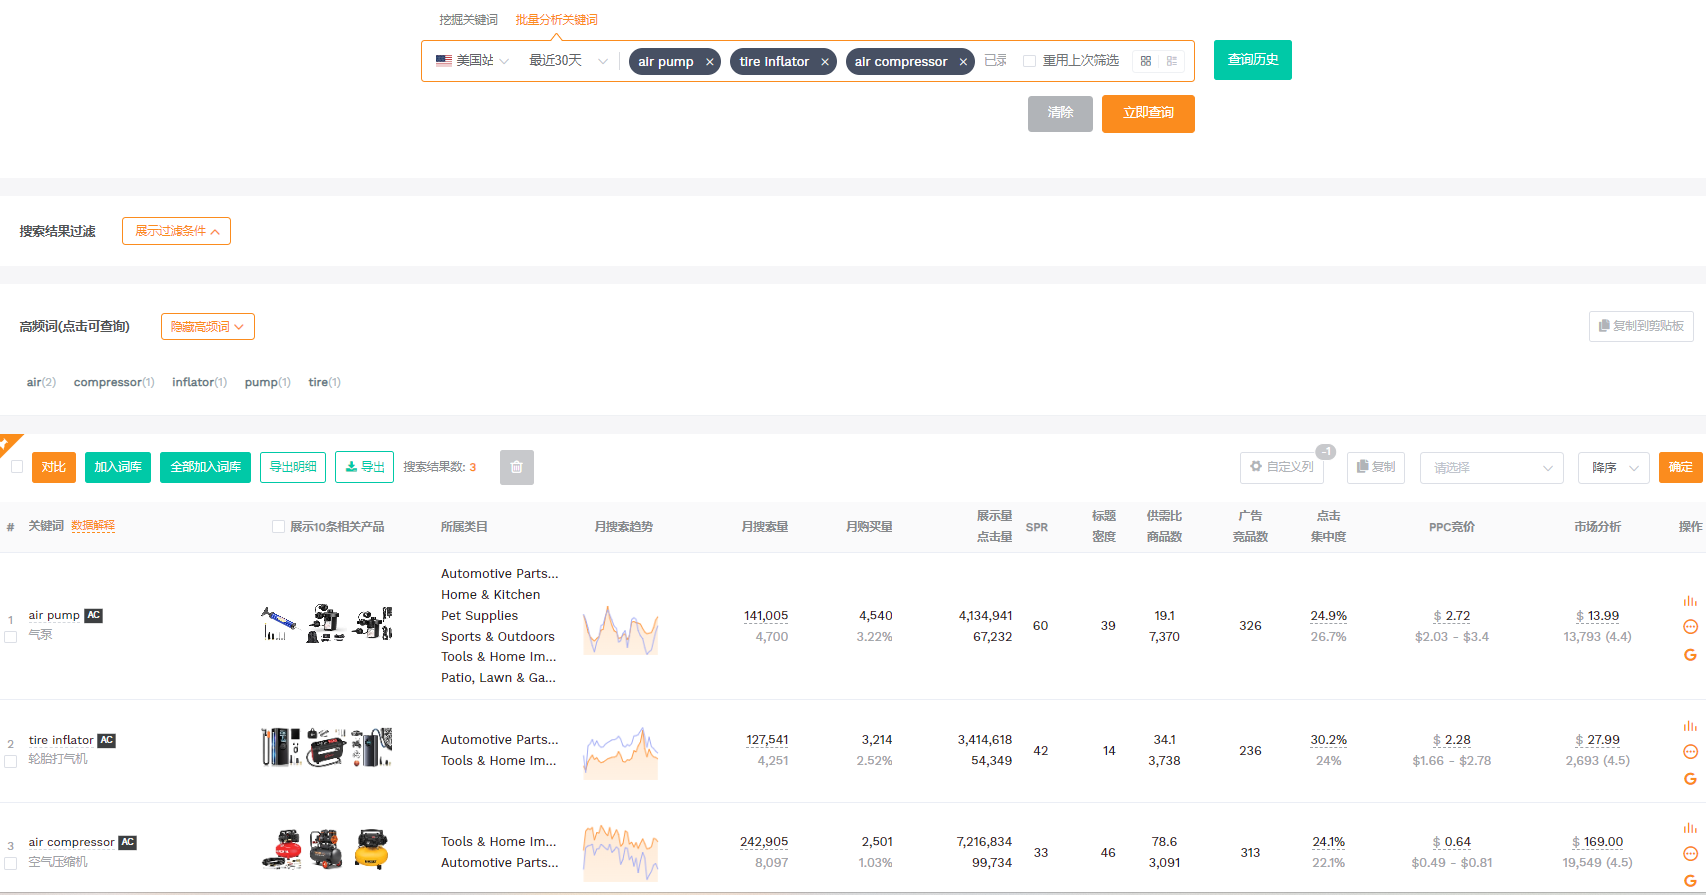
Task: Click the orange search now button
Action: (1148, 113)
